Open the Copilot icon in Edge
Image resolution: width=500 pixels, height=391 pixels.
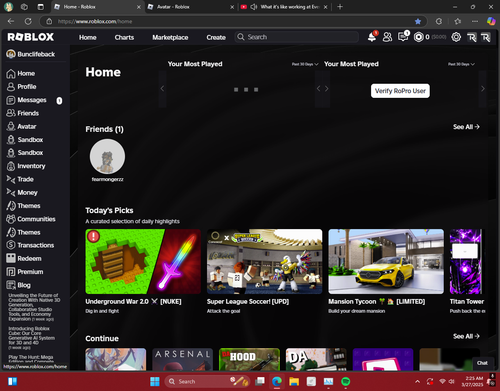(491, 21)
